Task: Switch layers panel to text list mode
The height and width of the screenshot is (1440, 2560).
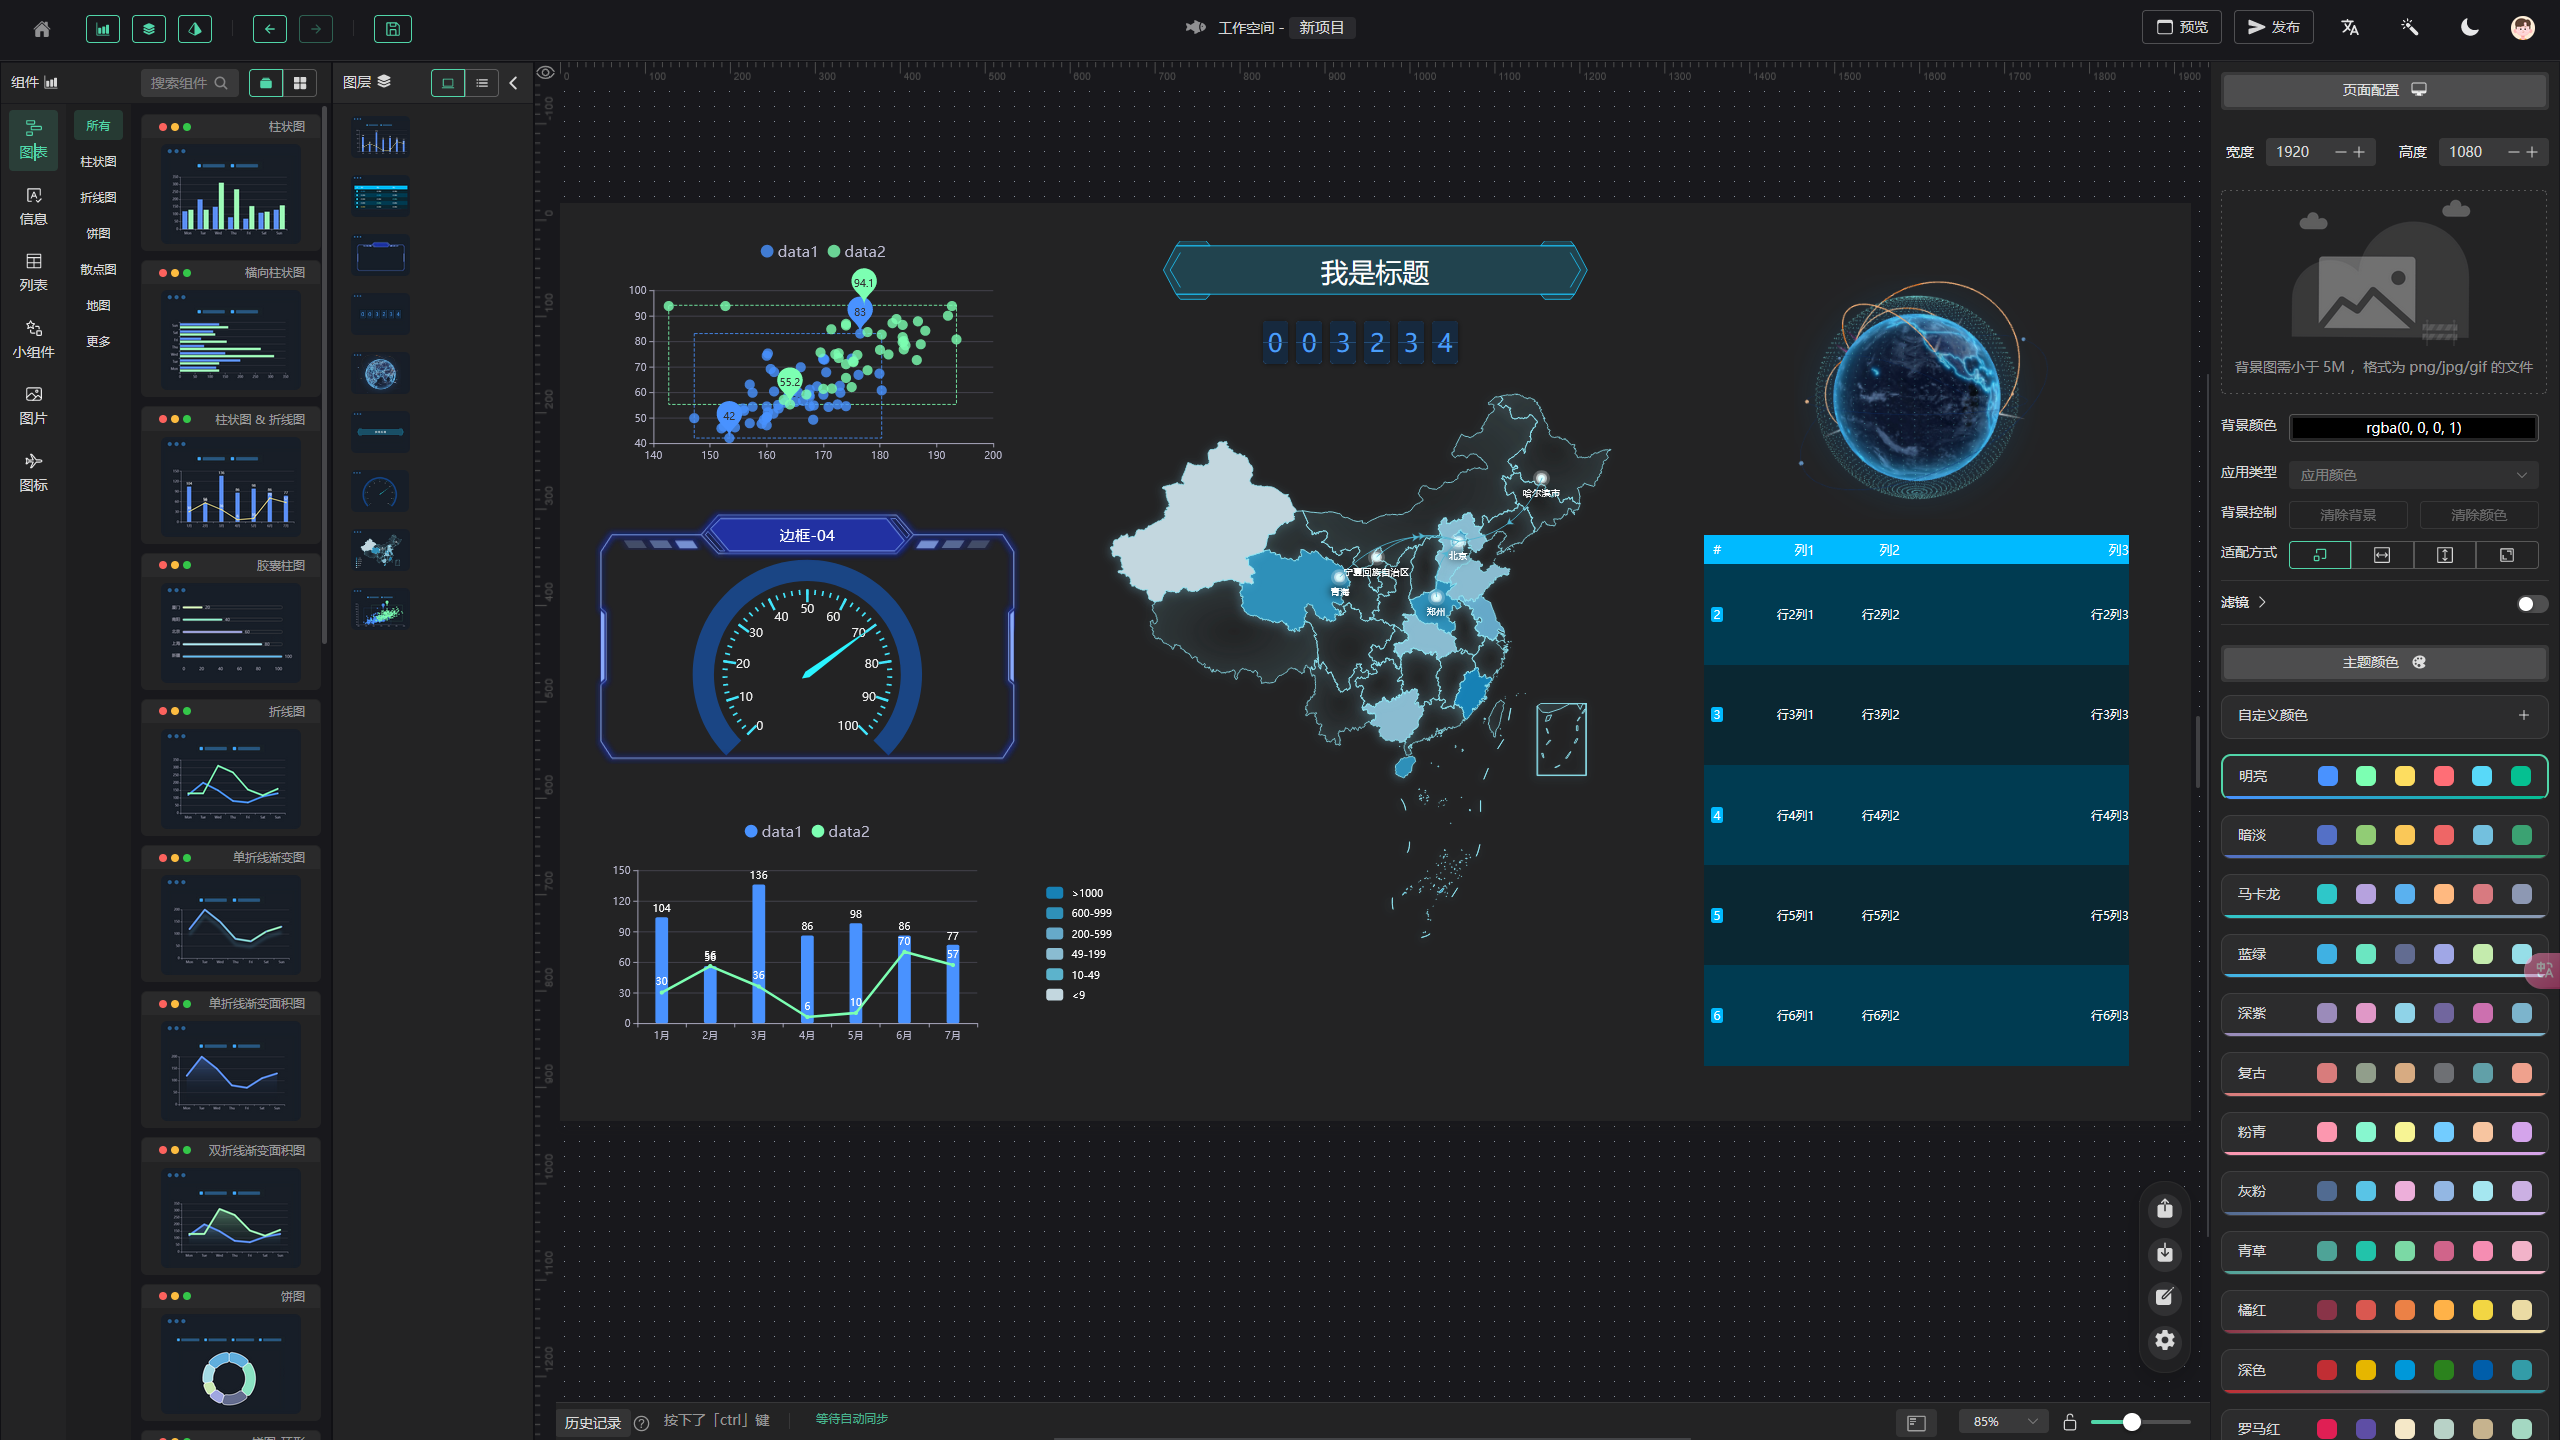Action: coord(482,83)
